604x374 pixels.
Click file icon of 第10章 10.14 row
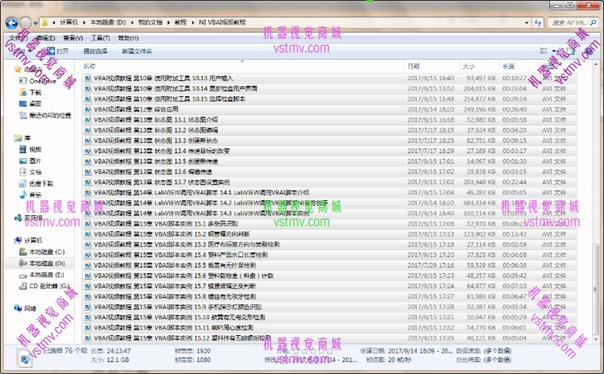click(x=88, y=89)
